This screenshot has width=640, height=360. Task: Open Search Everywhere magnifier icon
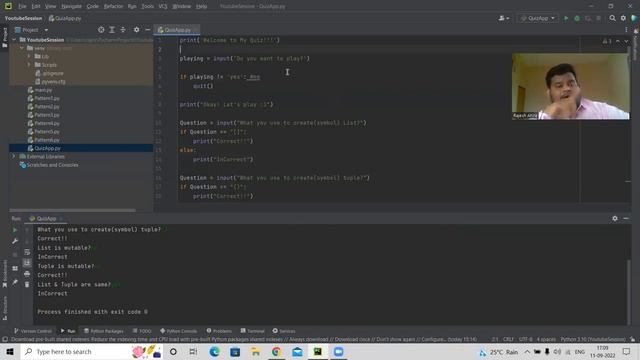pyautogui.click(x=612, y=18)
